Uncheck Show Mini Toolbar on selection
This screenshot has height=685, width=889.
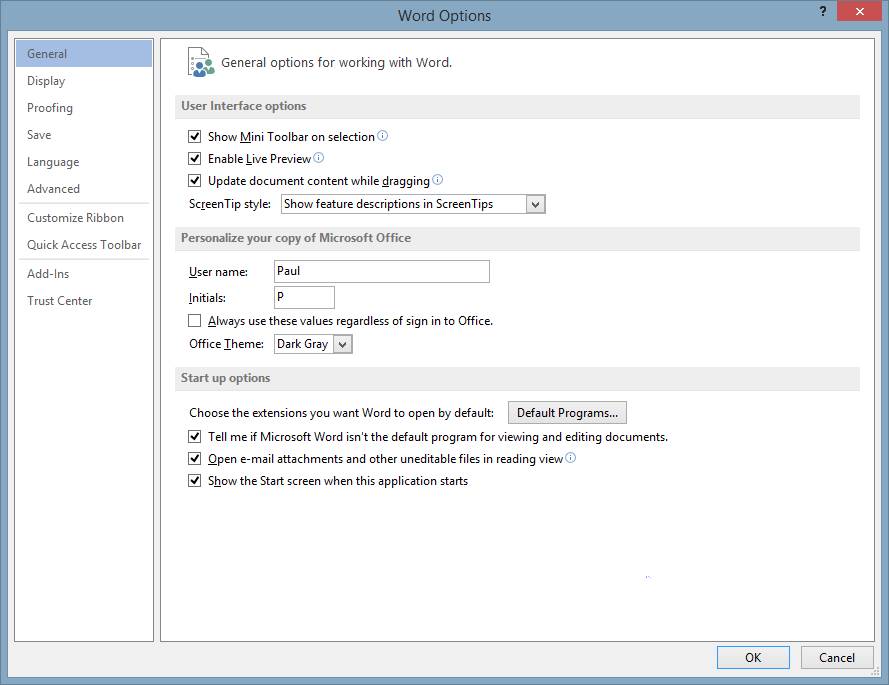[195, 136]
